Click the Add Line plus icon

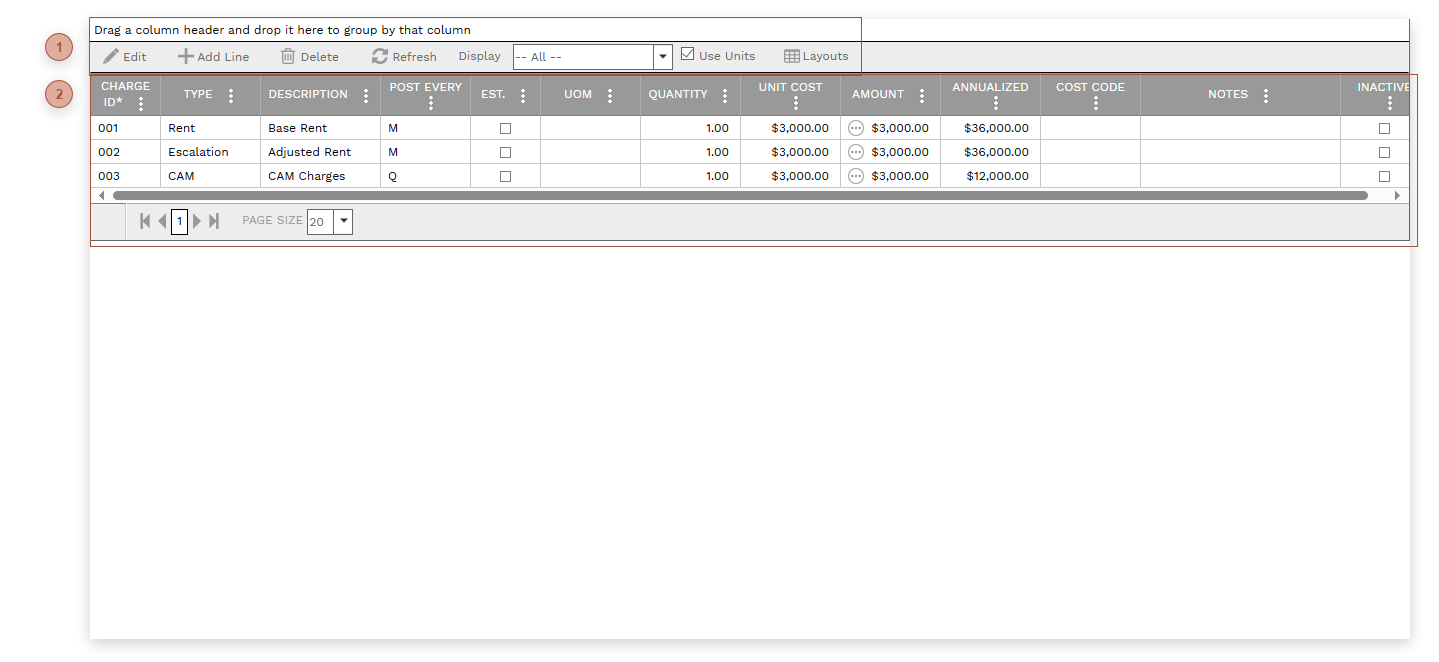click(x=184, y=56)
